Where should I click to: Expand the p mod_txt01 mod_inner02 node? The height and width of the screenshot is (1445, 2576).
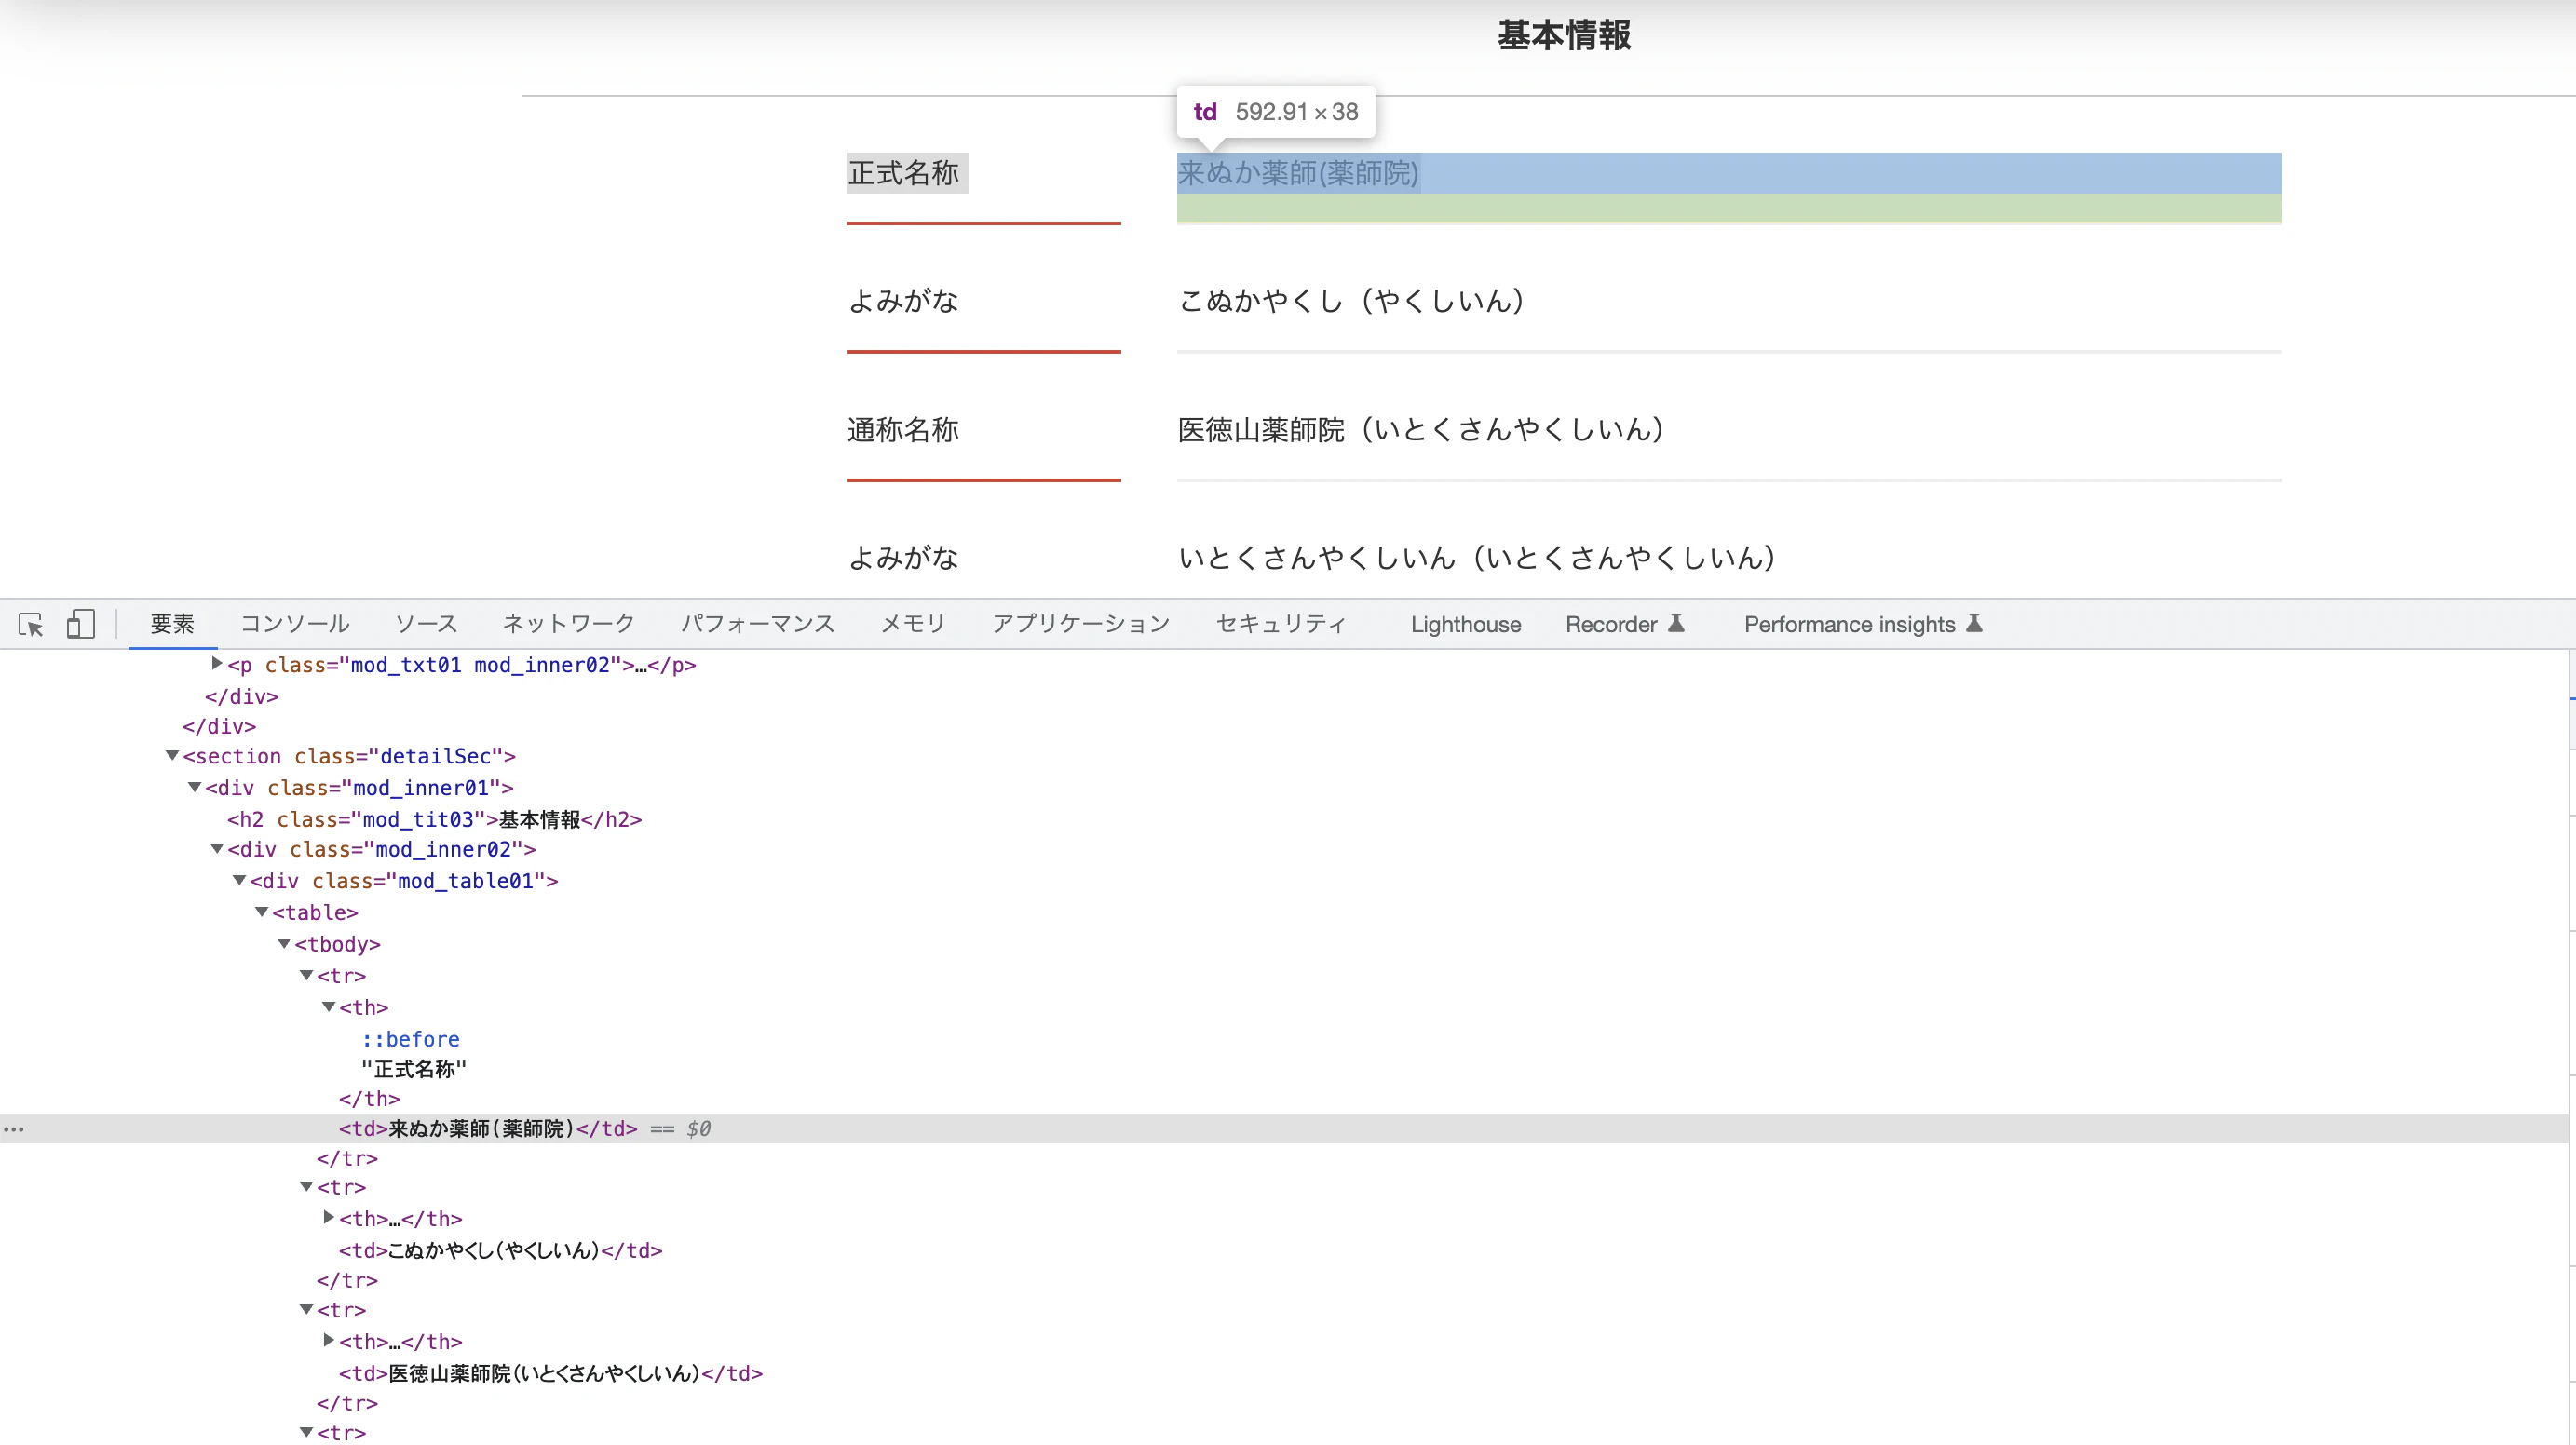point(216,663)
